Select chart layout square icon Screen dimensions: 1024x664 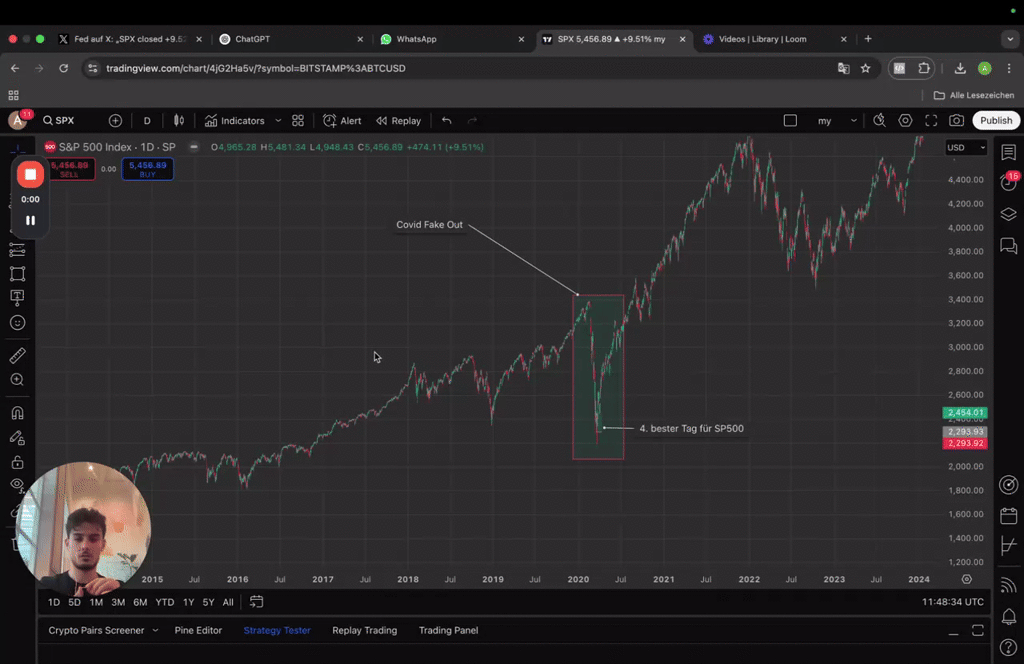pos(790,121)
